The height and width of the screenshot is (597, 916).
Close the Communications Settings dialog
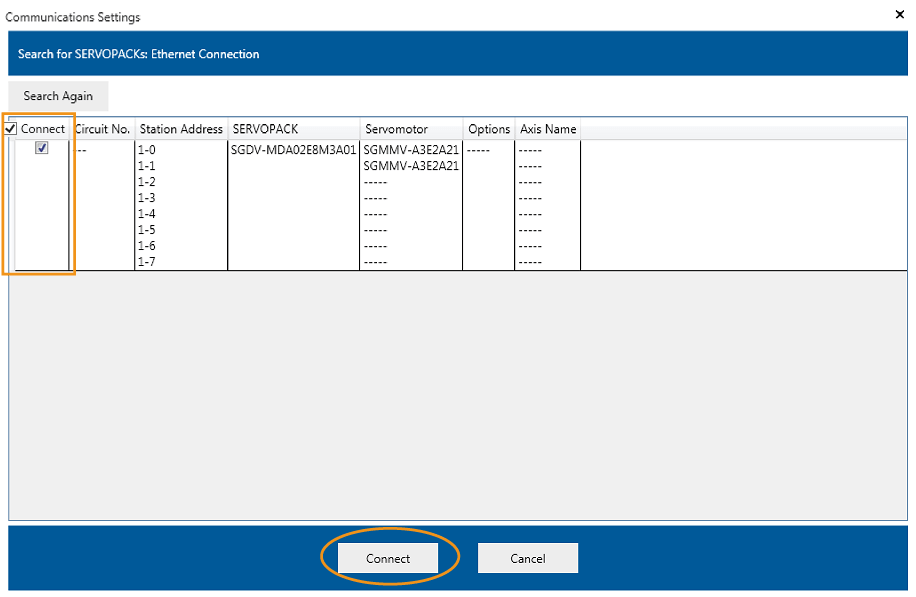pos(897,15)
